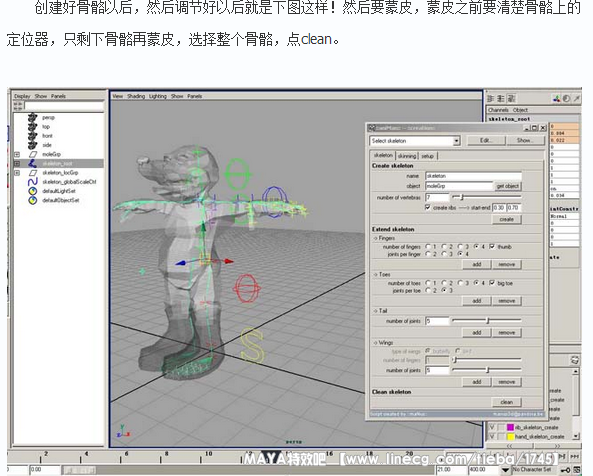This screenshot has width=593, height=476.
Task: Switch to the skinning tab
Action: (407, 156)
